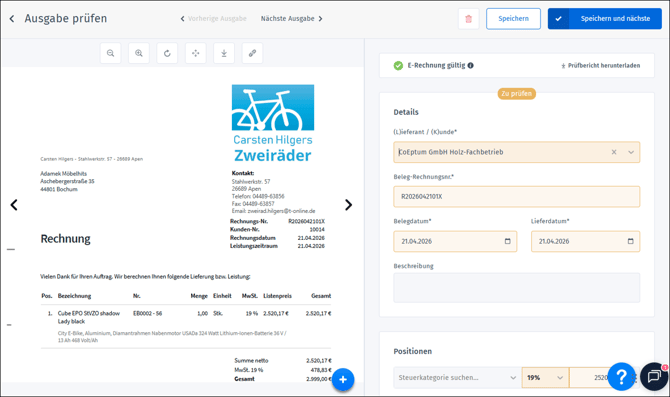Show the next document page with the right arrow
This screenshot has height=397, width=670.
[x=349, y=205]
